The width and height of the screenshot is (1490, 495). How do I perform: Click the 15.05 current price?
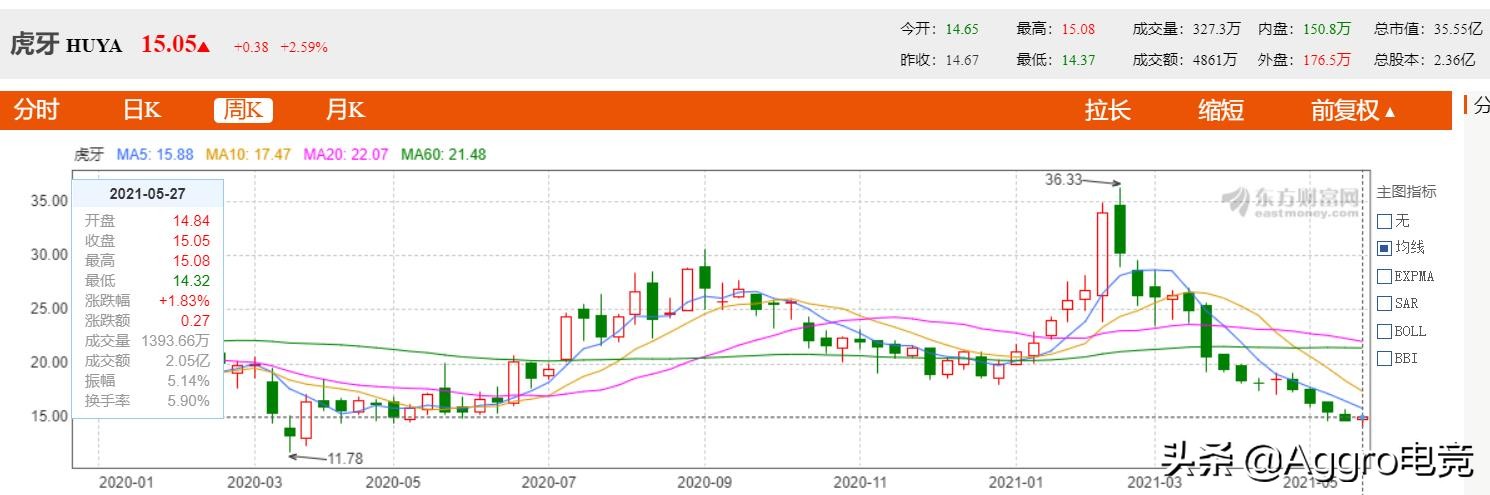point(168,44)
